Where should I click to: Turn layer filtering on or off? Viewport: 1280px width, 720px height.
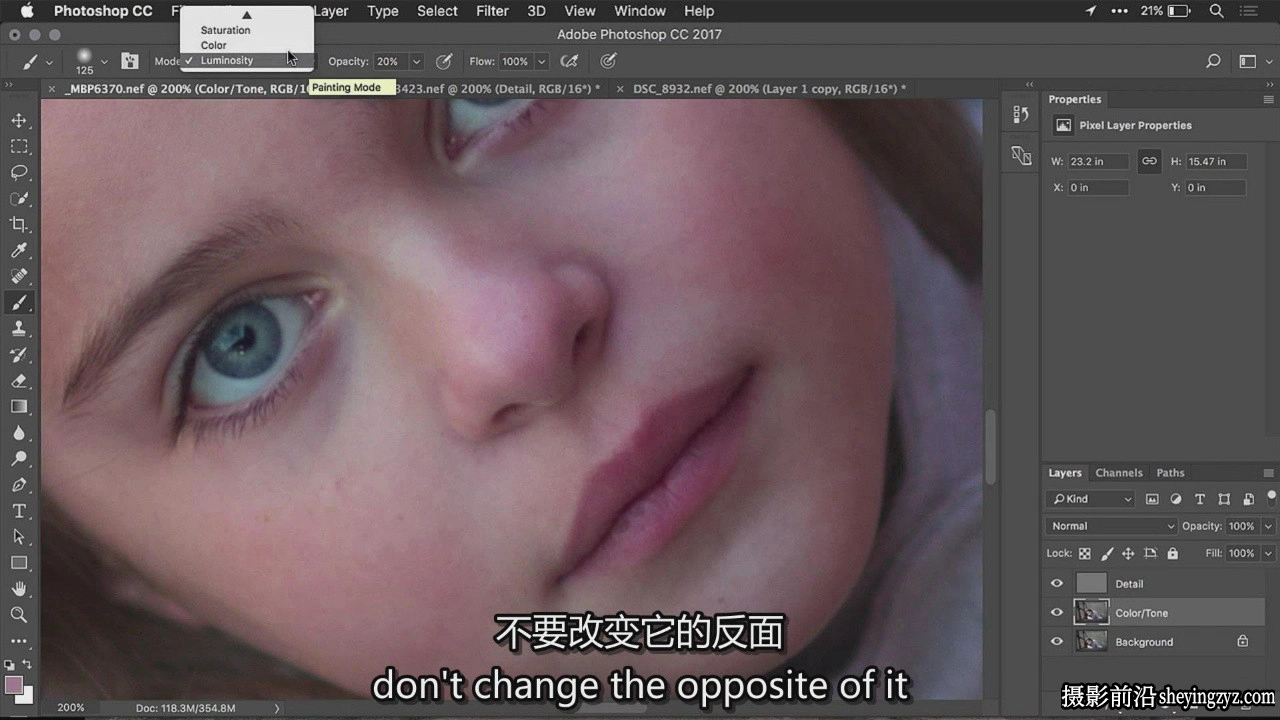tap(1271, 497)
